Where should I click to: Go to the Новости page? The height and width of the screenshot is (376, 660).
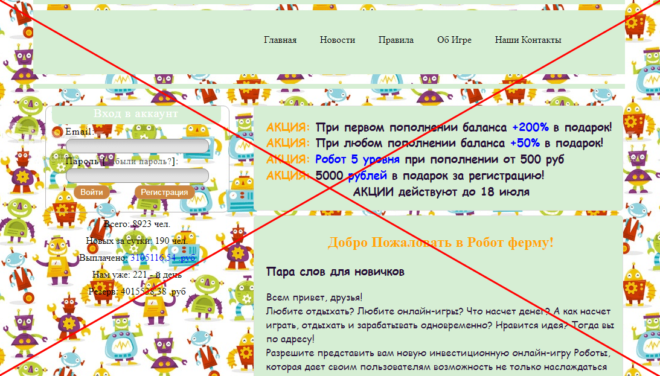click(x=337, y=40)
